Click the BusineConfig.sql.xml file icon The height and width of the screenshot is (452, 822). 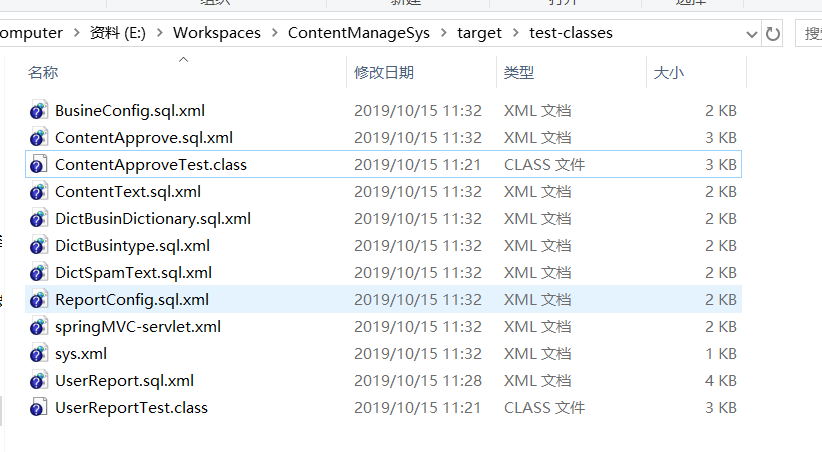click(39, 111)
